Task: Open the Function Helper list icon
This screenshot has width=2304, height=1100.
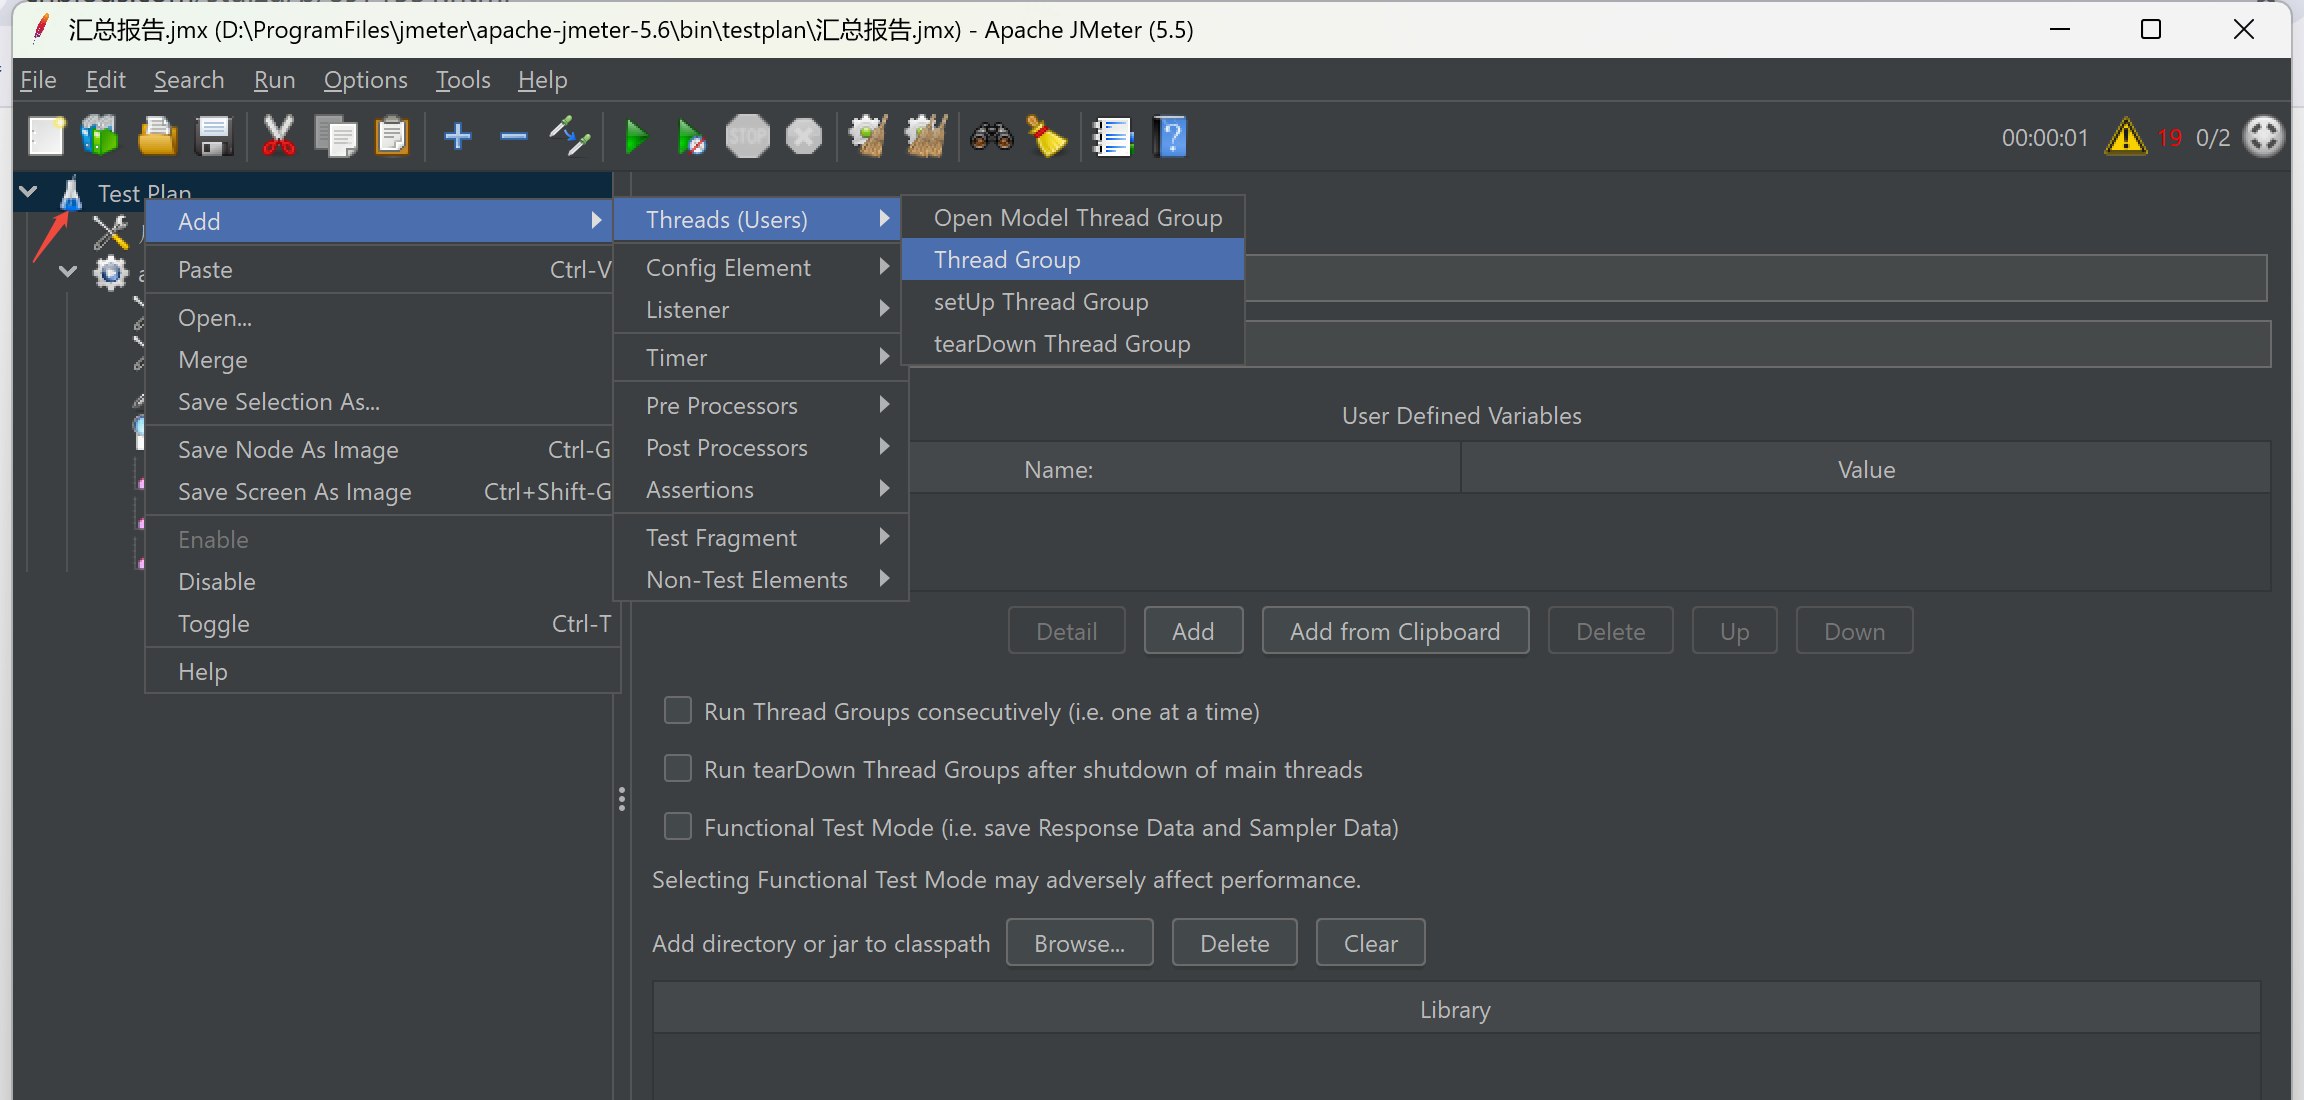Action: (1112, 137)
